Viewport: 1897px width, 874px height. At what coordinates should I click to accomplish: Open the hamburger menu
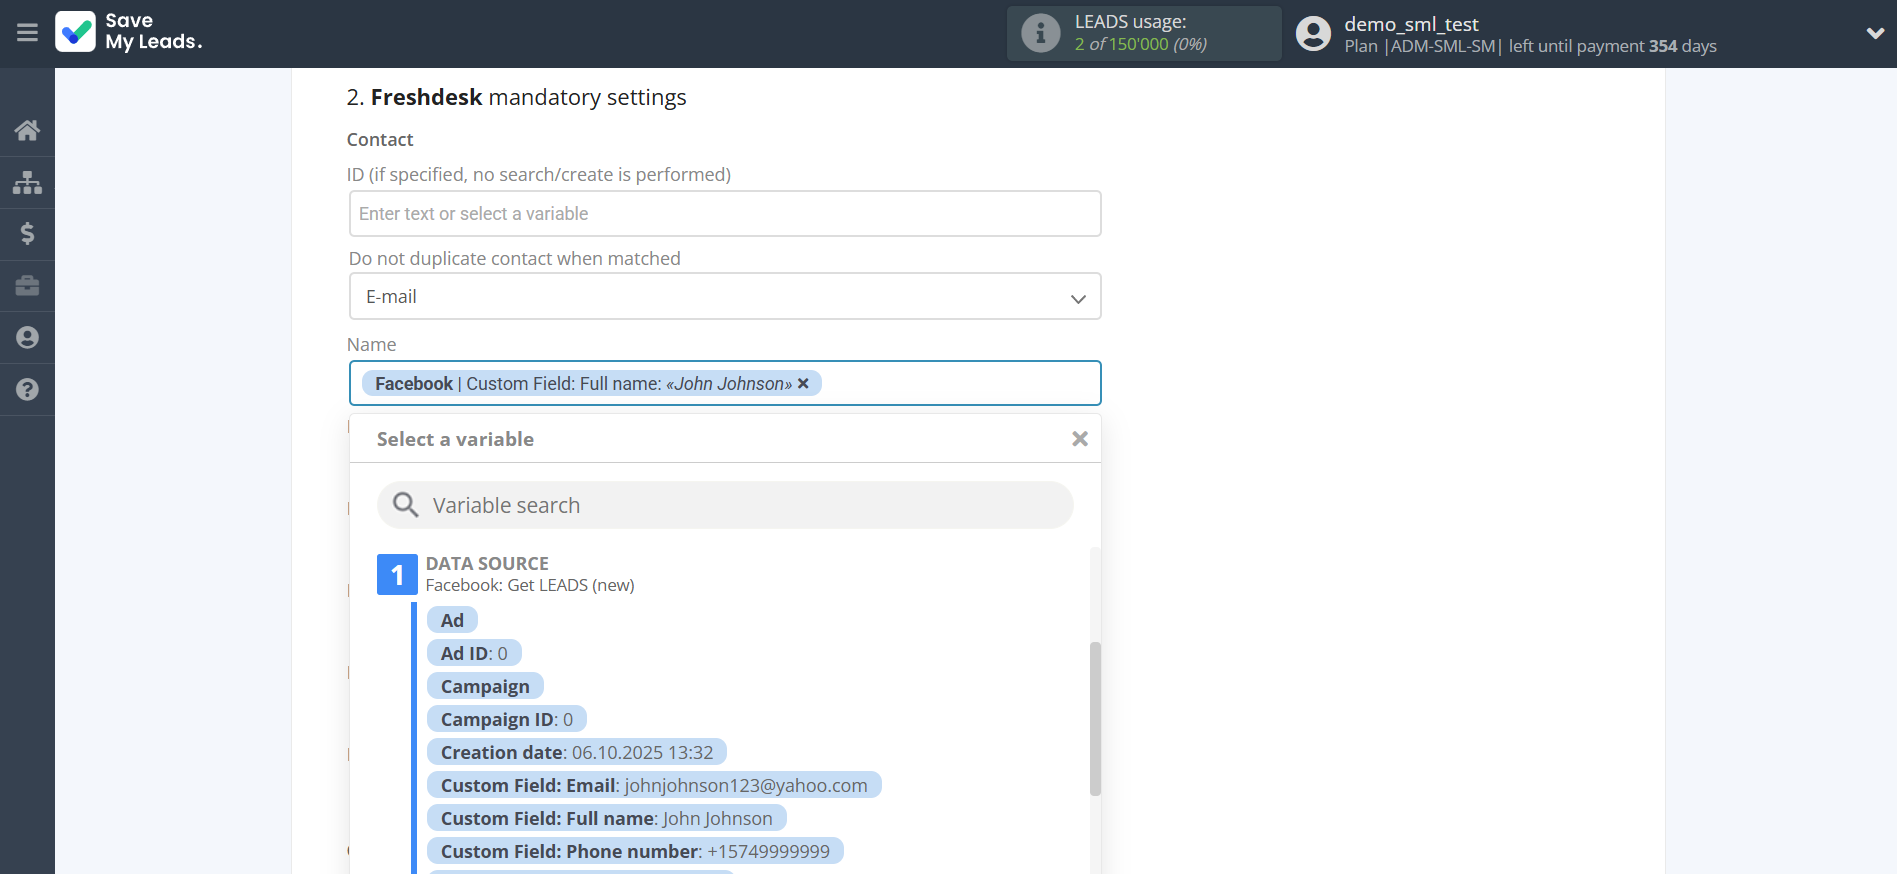click(x=27, y=33)
